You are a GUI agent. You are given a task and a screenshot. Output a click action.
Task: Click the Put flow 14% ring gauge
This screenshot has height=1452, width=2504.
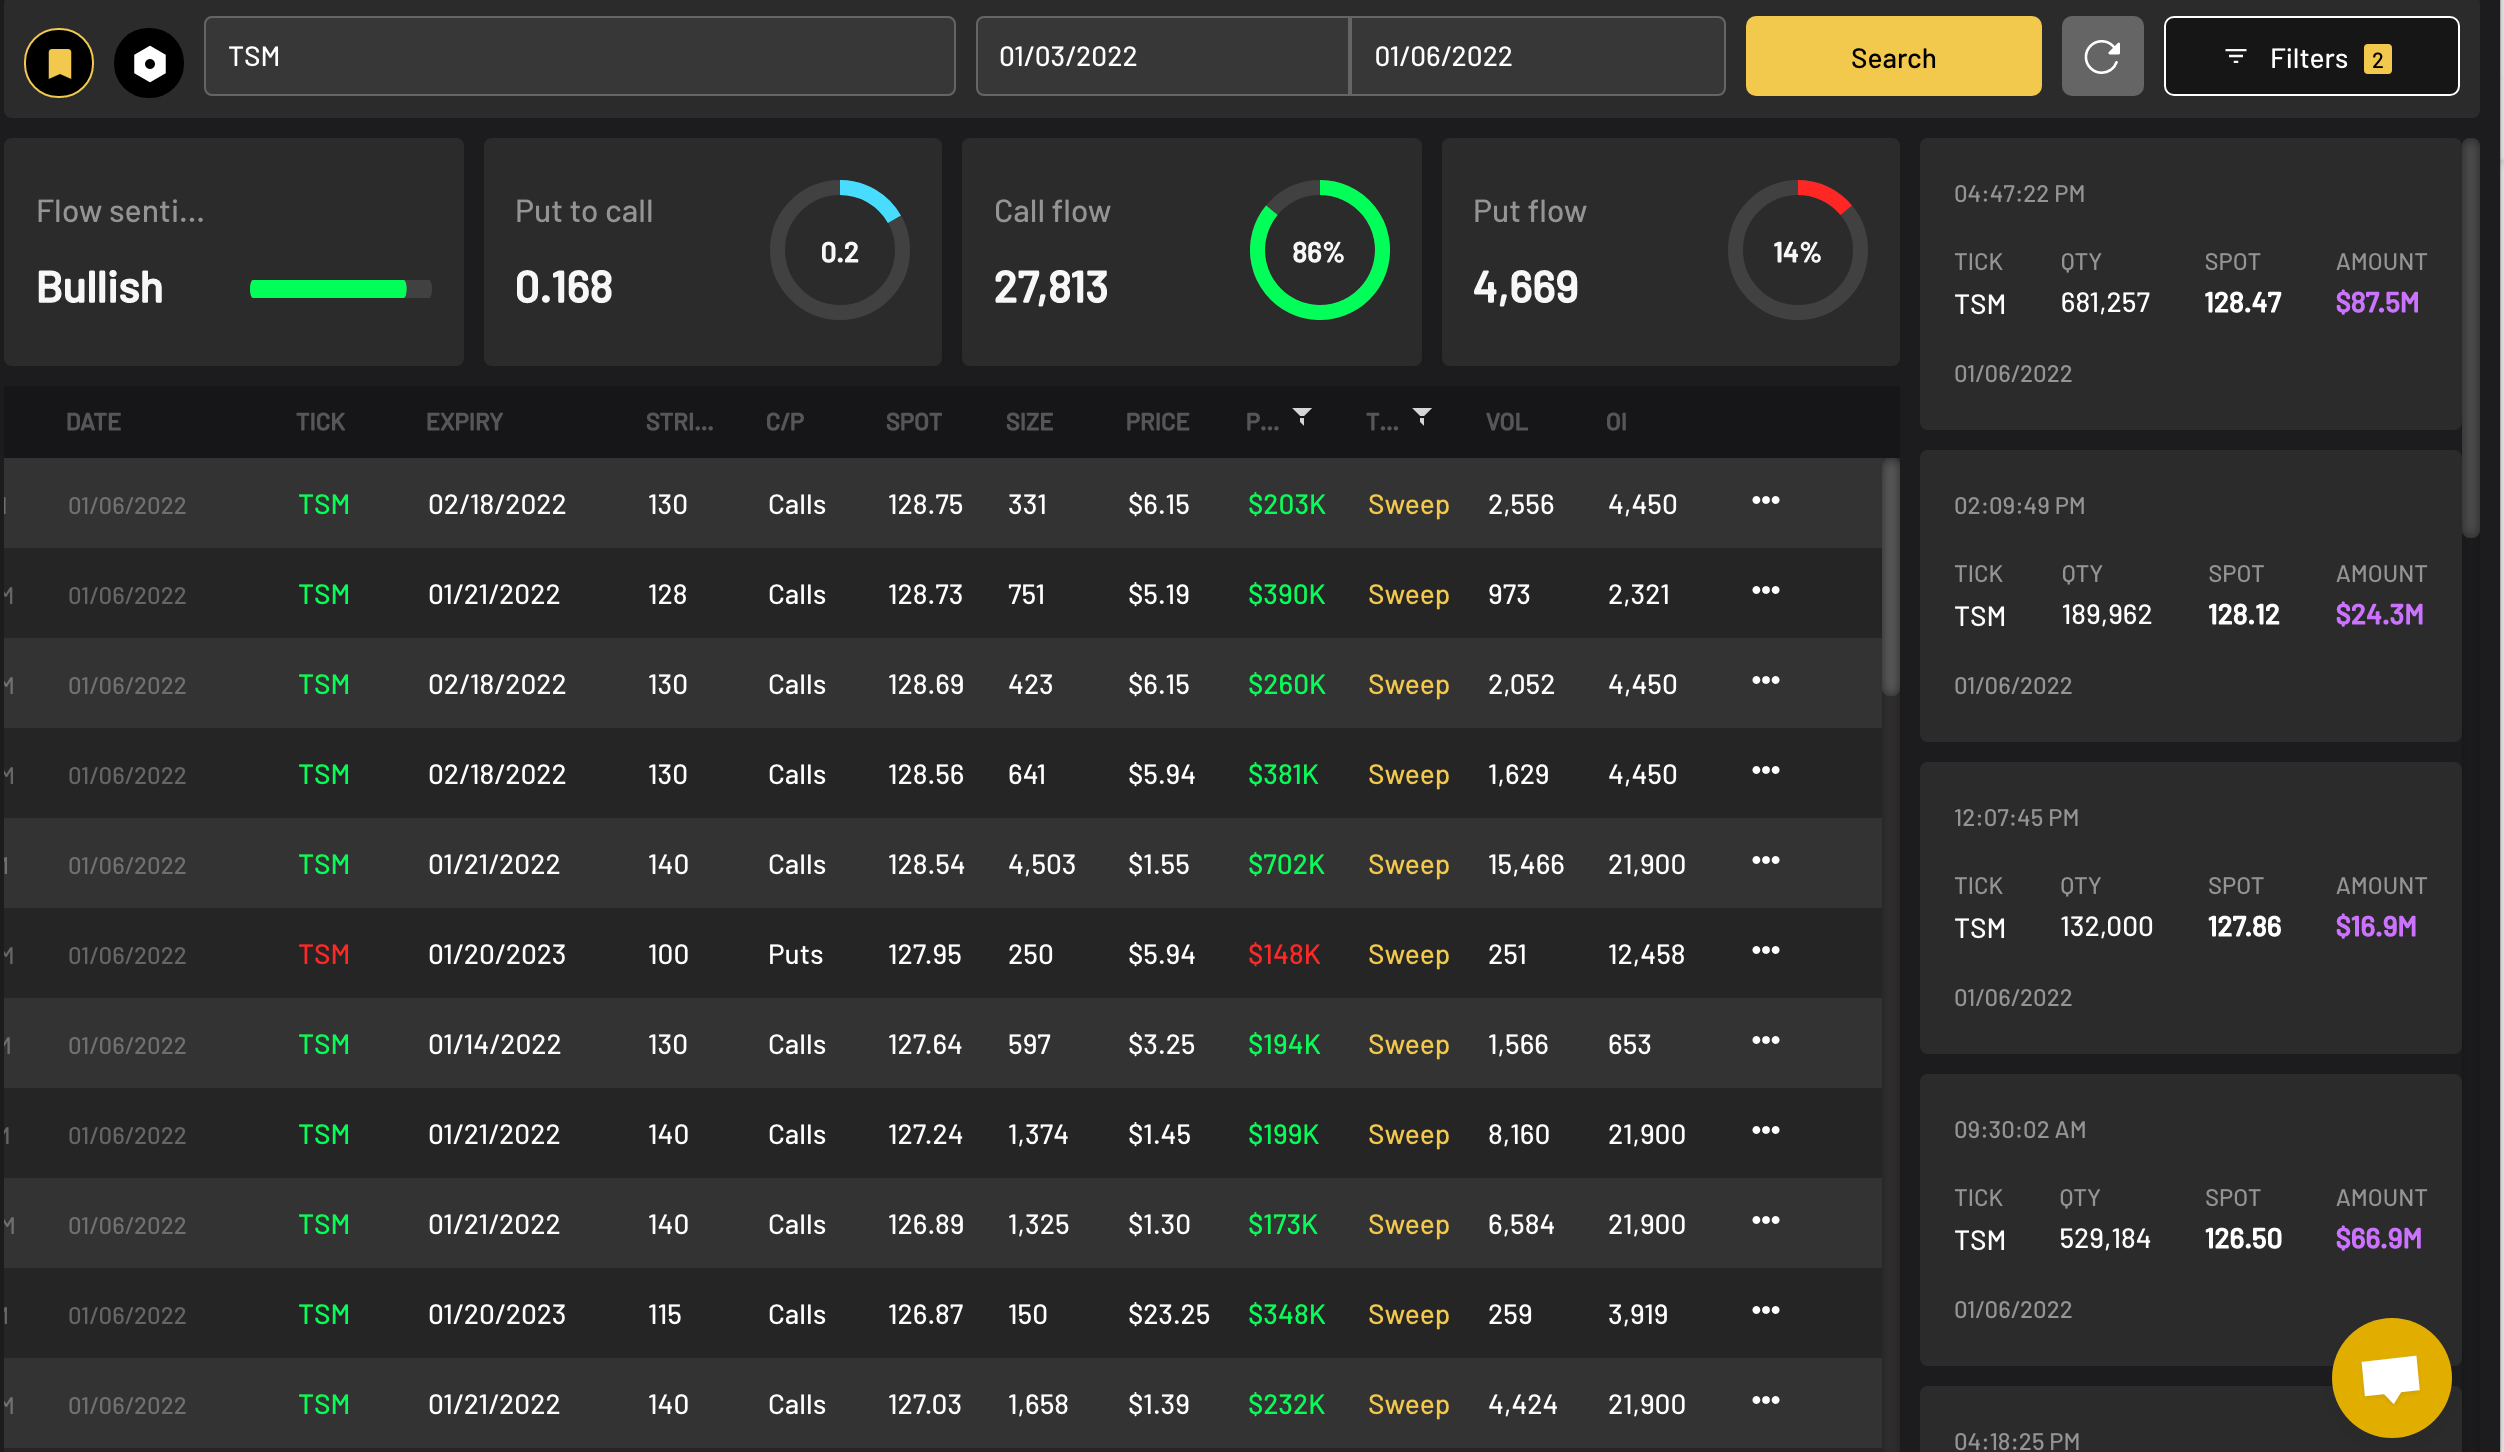(1797, 250)
